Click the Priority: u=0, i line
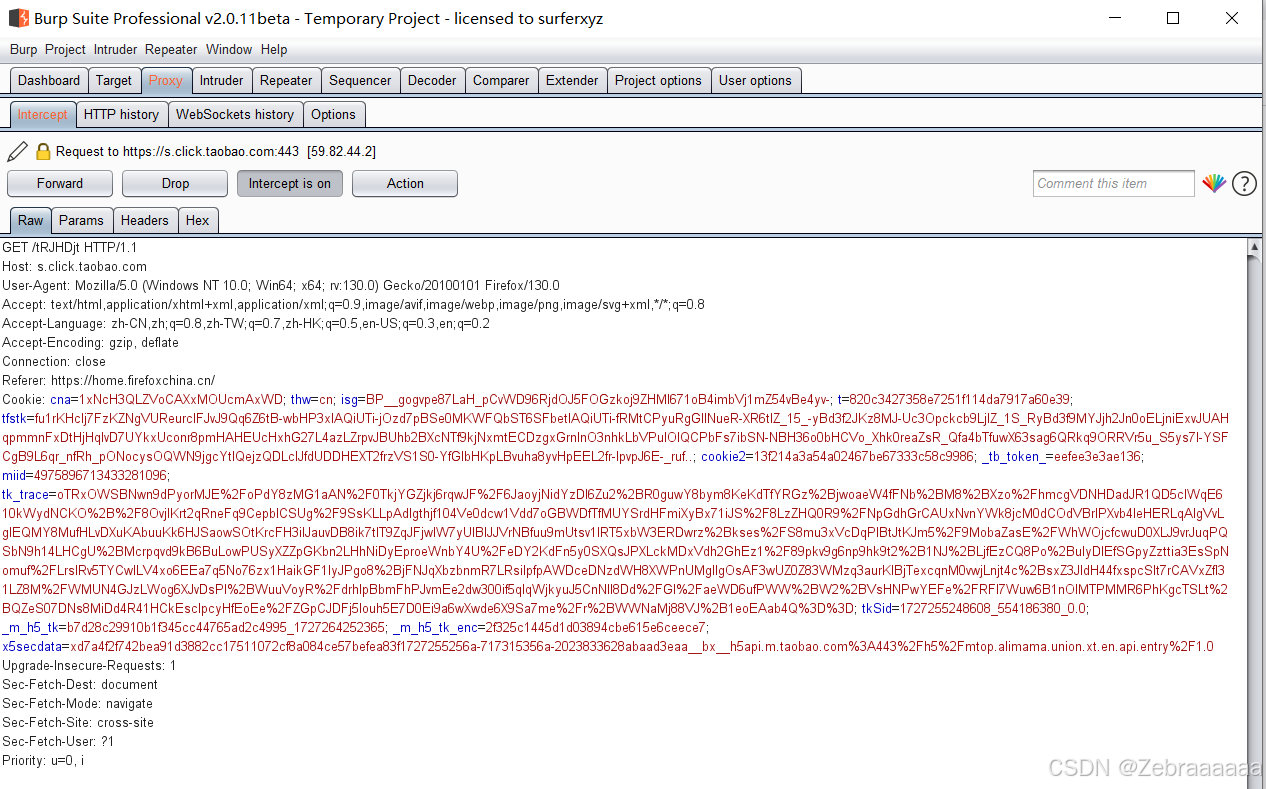 pyautogui.click(x=43, y=760)
